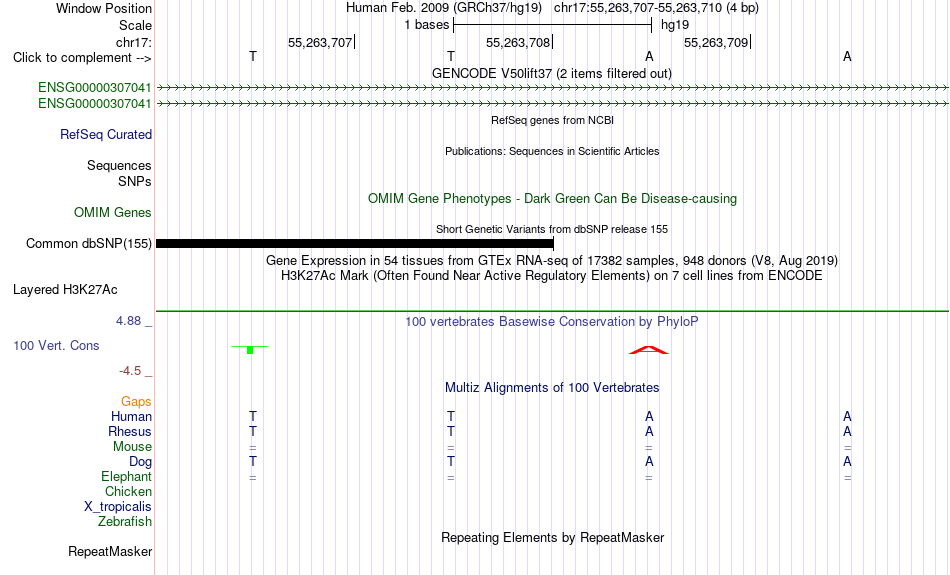Open the GENCODE V50lift37 track title
The image size is (950, 575).
point(552,73)
